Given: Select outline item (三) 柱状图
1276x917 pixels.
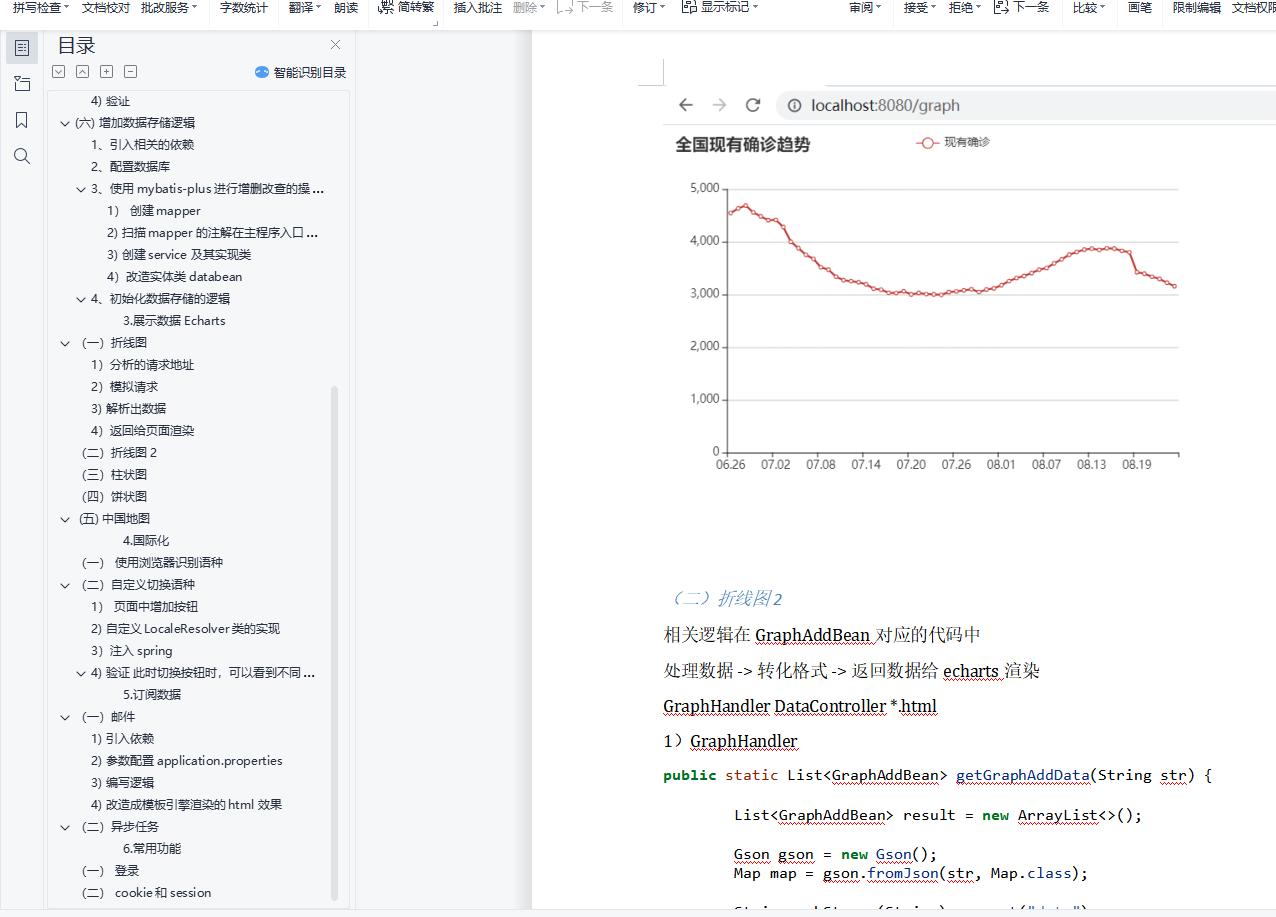Looking at the screenshot, I should point(115,475).
